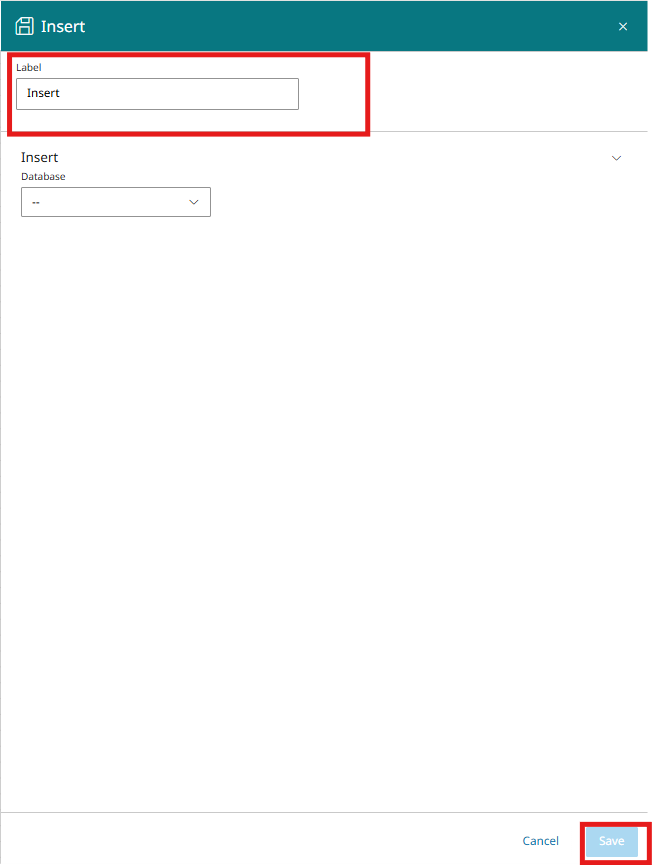Collapse the Insert section with the chevron

616,158
